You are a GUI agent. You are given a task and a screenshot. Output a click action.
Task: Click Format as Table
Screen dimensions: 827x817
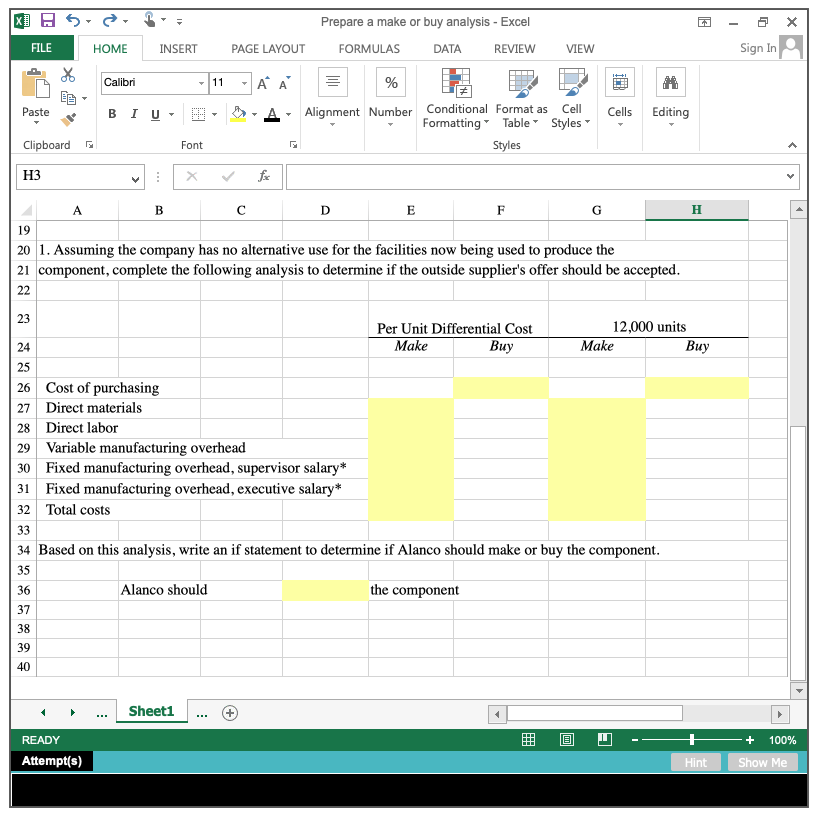(520, 98)
